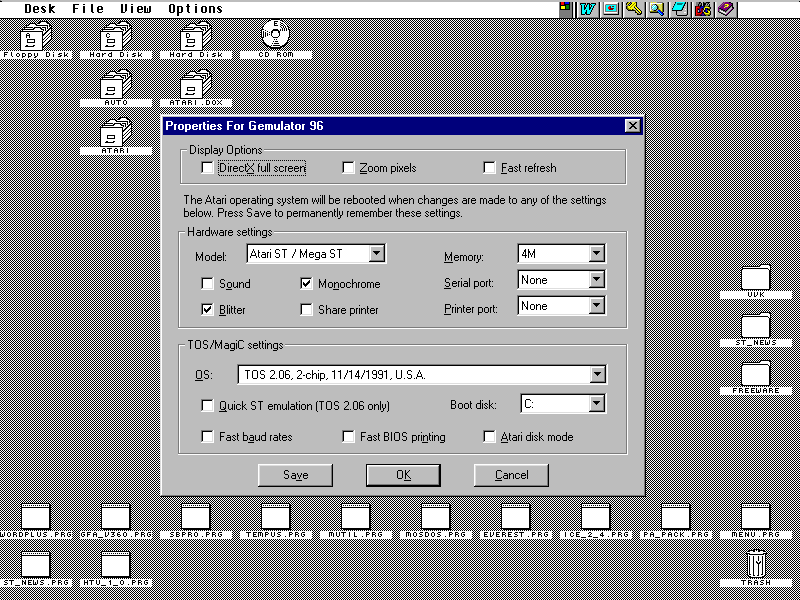This screenshot has width=800, height=600.
Task: Check the Share printer option
Action: point(306,309)
